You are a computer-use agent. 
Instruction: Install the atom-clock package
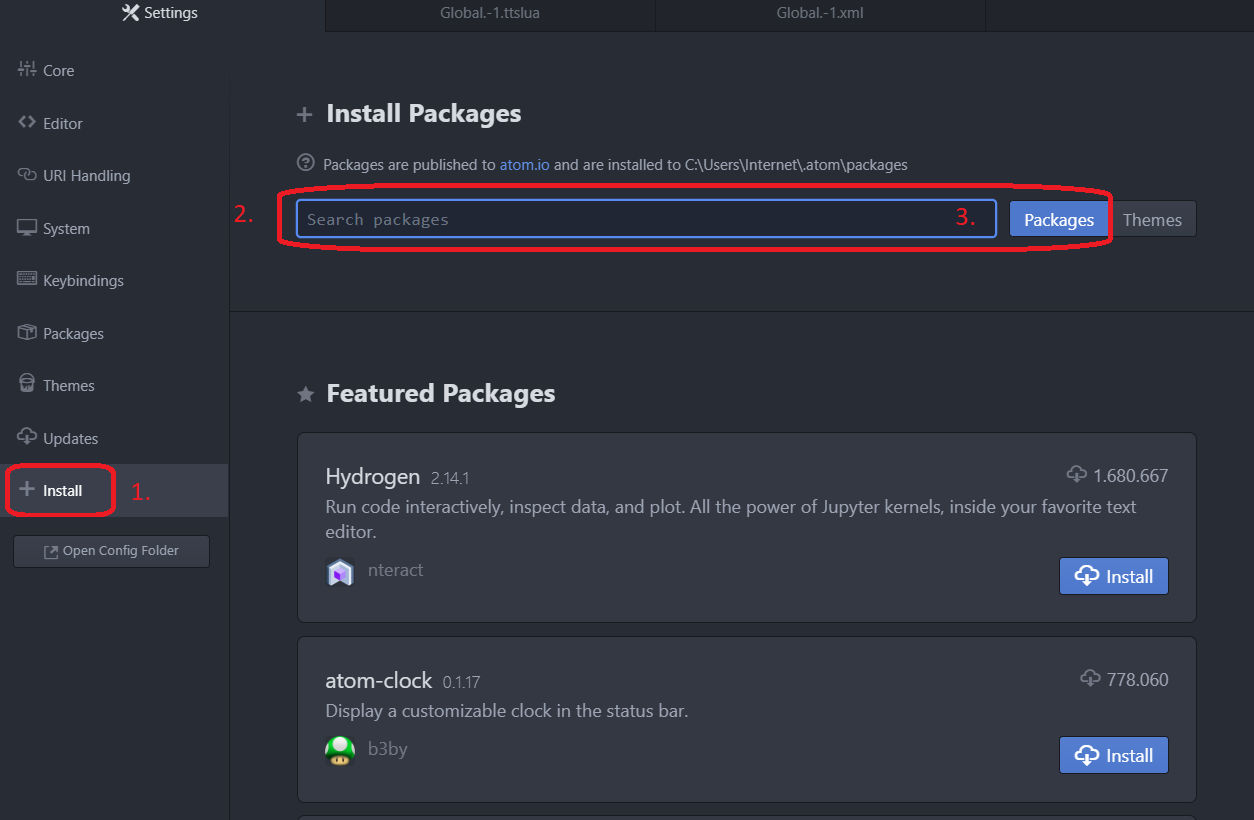point(1114,755)
